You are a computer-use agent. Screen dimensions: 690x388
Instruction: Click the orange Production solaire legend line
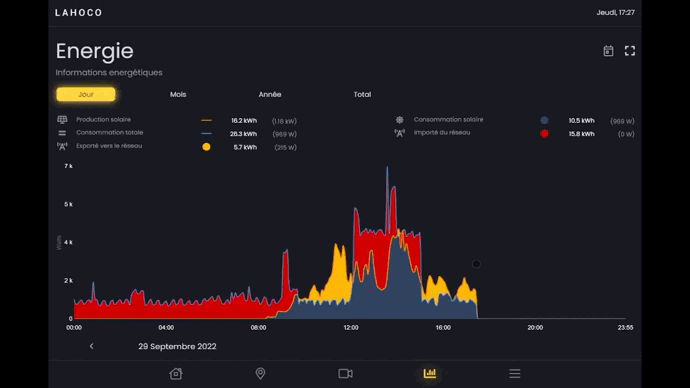[206, 120]
